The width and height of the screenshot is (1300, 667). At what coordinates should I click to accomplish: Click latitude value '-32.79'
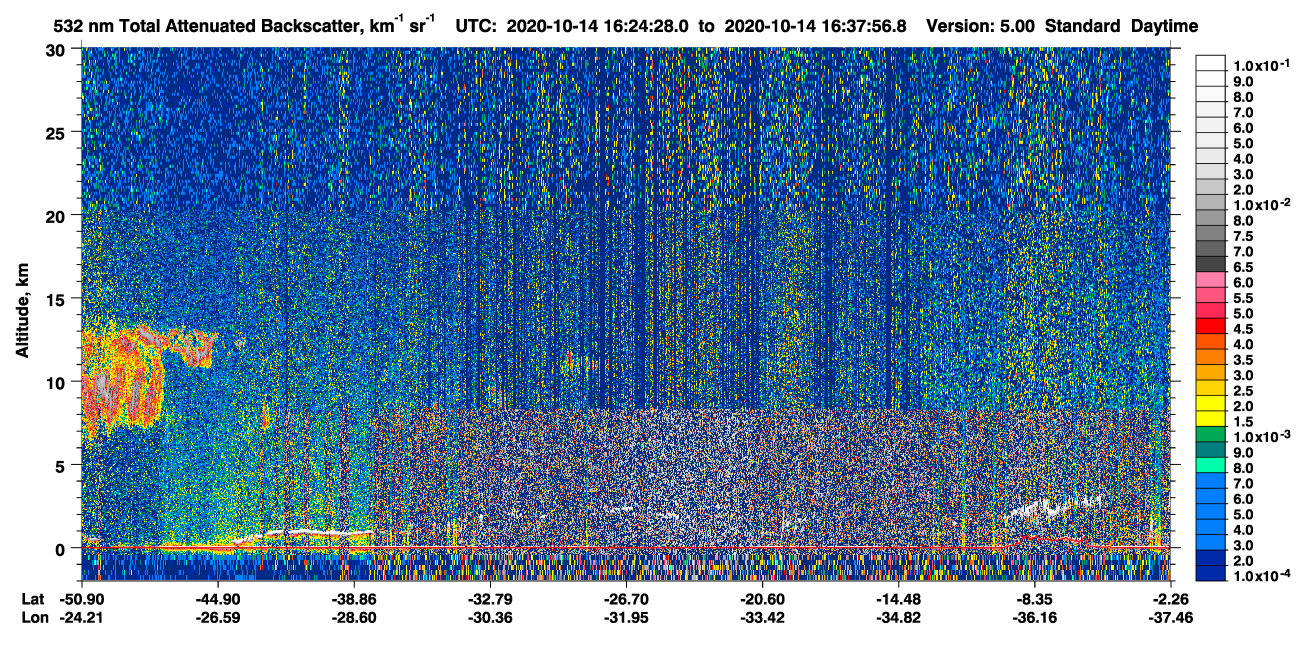pyautogui.click(x=489, y=598)
